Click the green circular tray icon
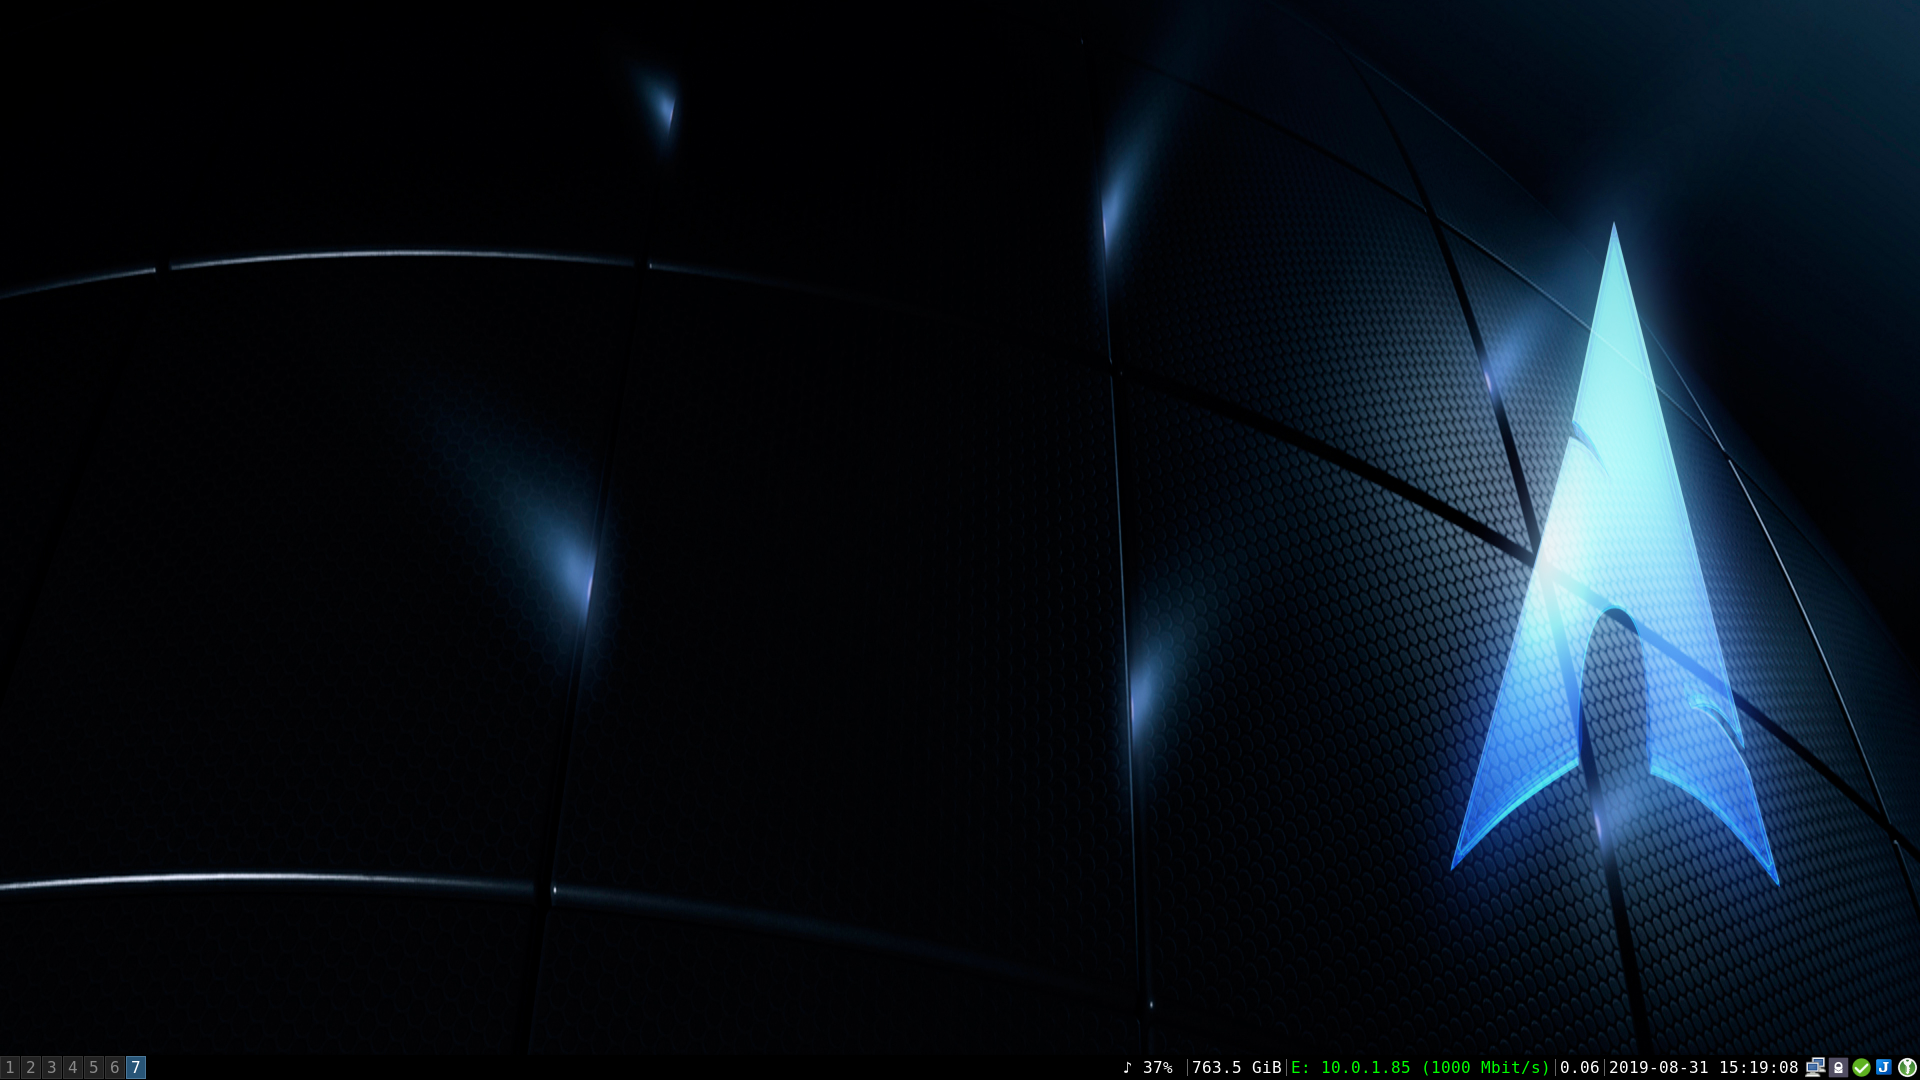 point(1907,1067)
